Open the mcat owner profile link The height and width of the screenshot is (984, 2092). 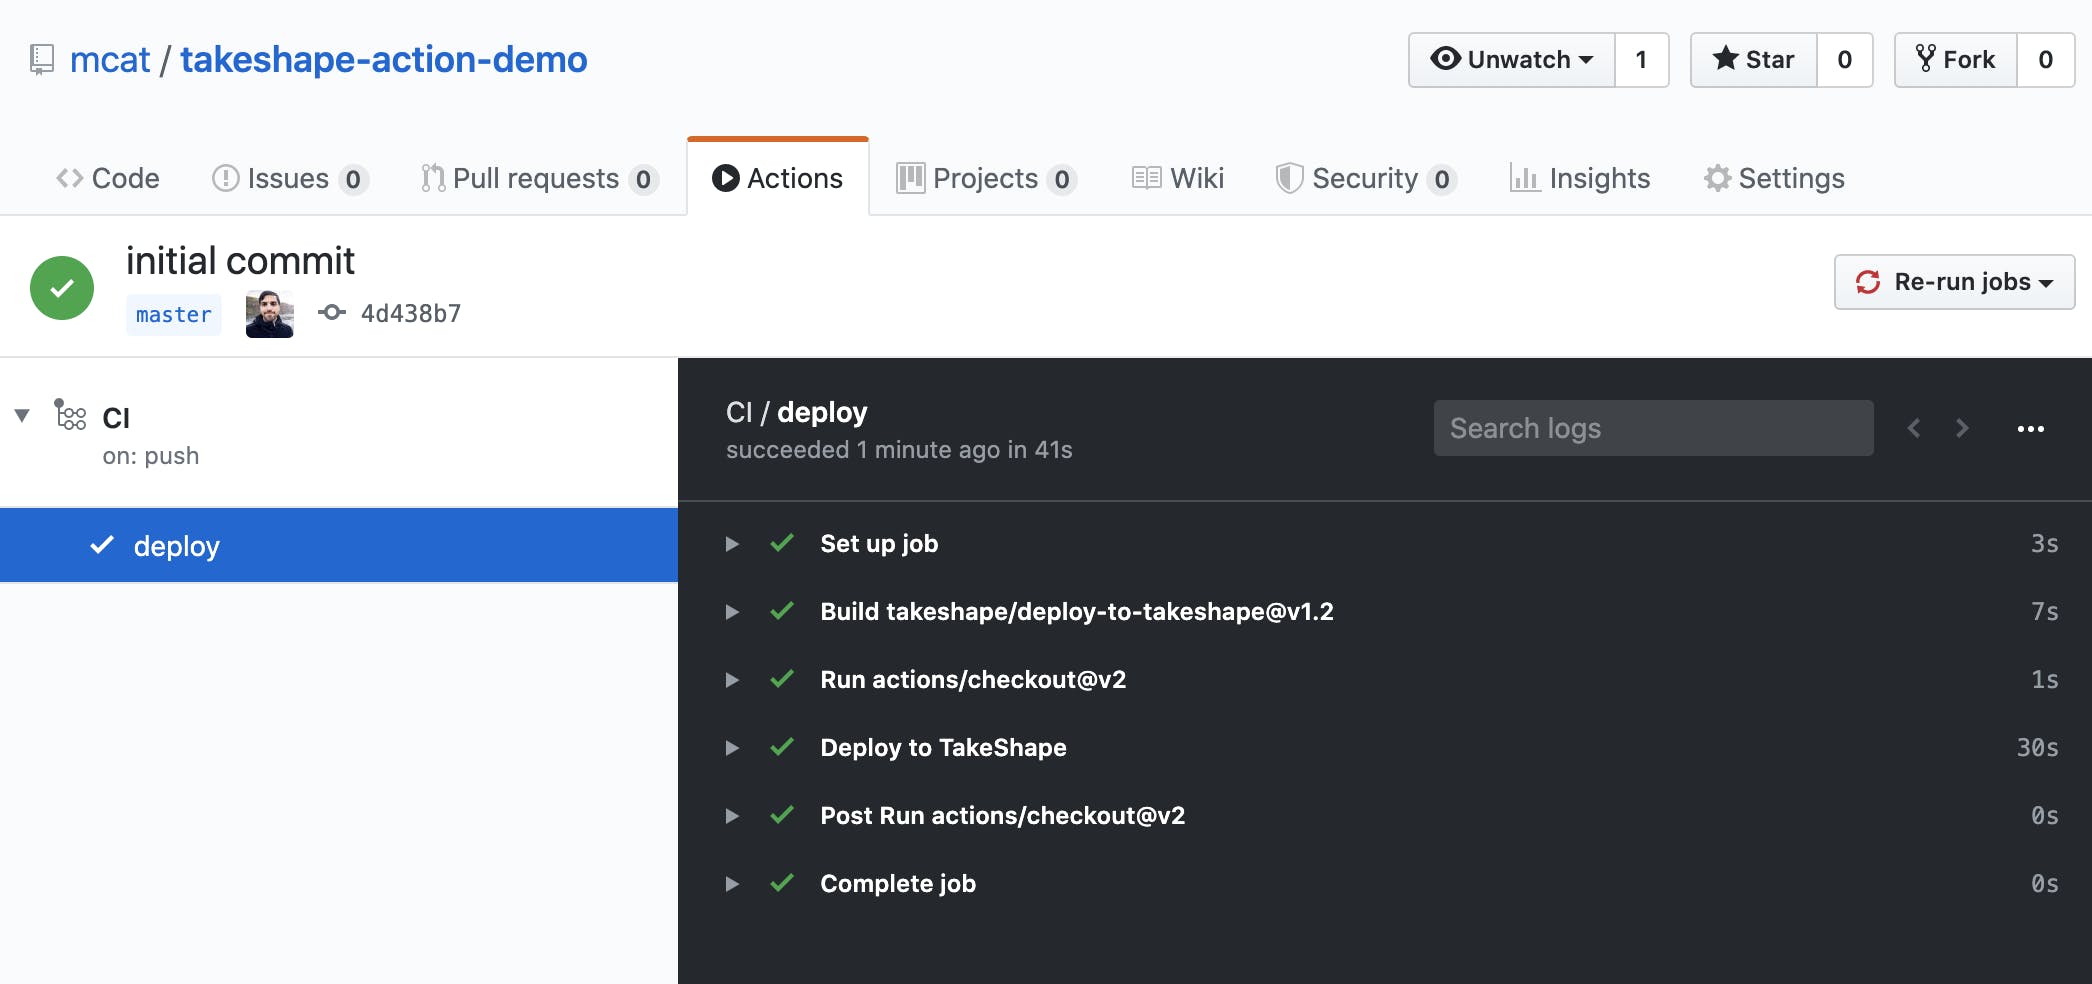(x=110, y=60)
